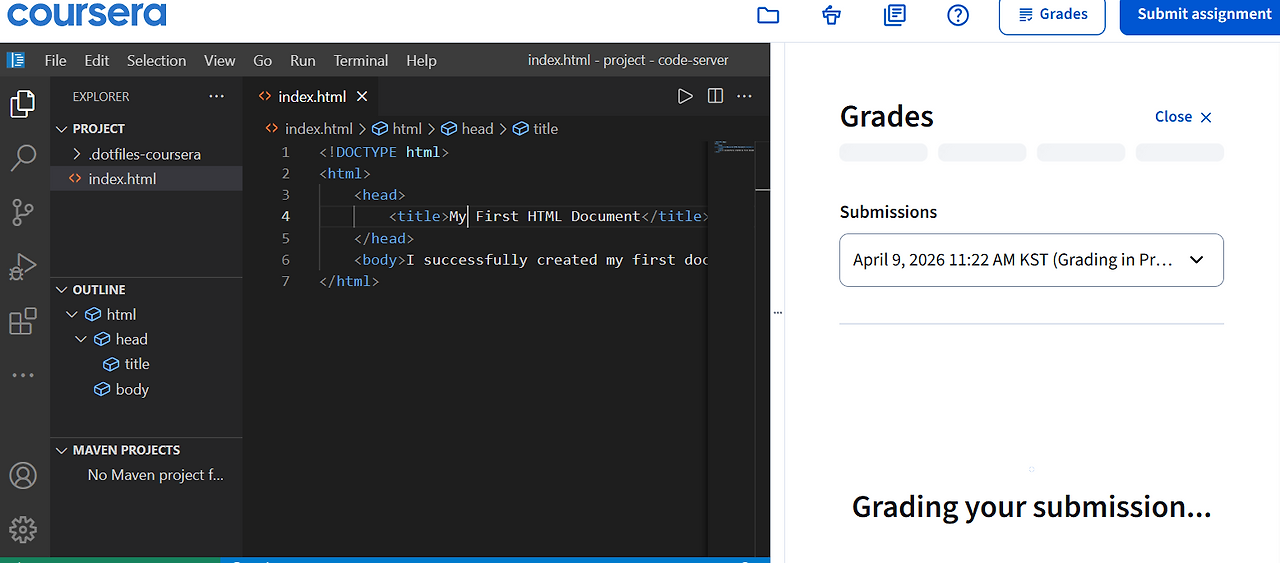The image size is (1280, 563).
Task: Click the closing </head> tag on line 5
Action: point(384,238)
